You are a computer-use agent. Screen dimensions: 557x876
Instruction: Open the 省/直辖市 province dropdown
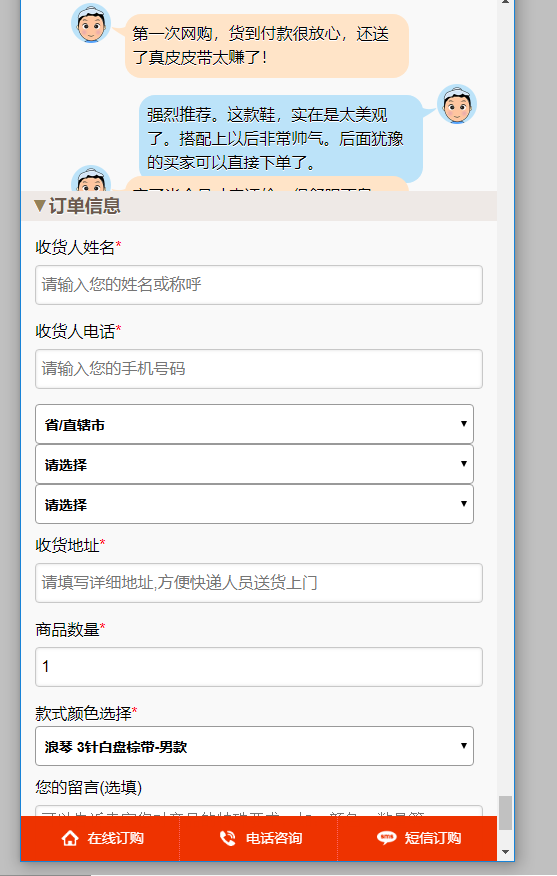254,424
